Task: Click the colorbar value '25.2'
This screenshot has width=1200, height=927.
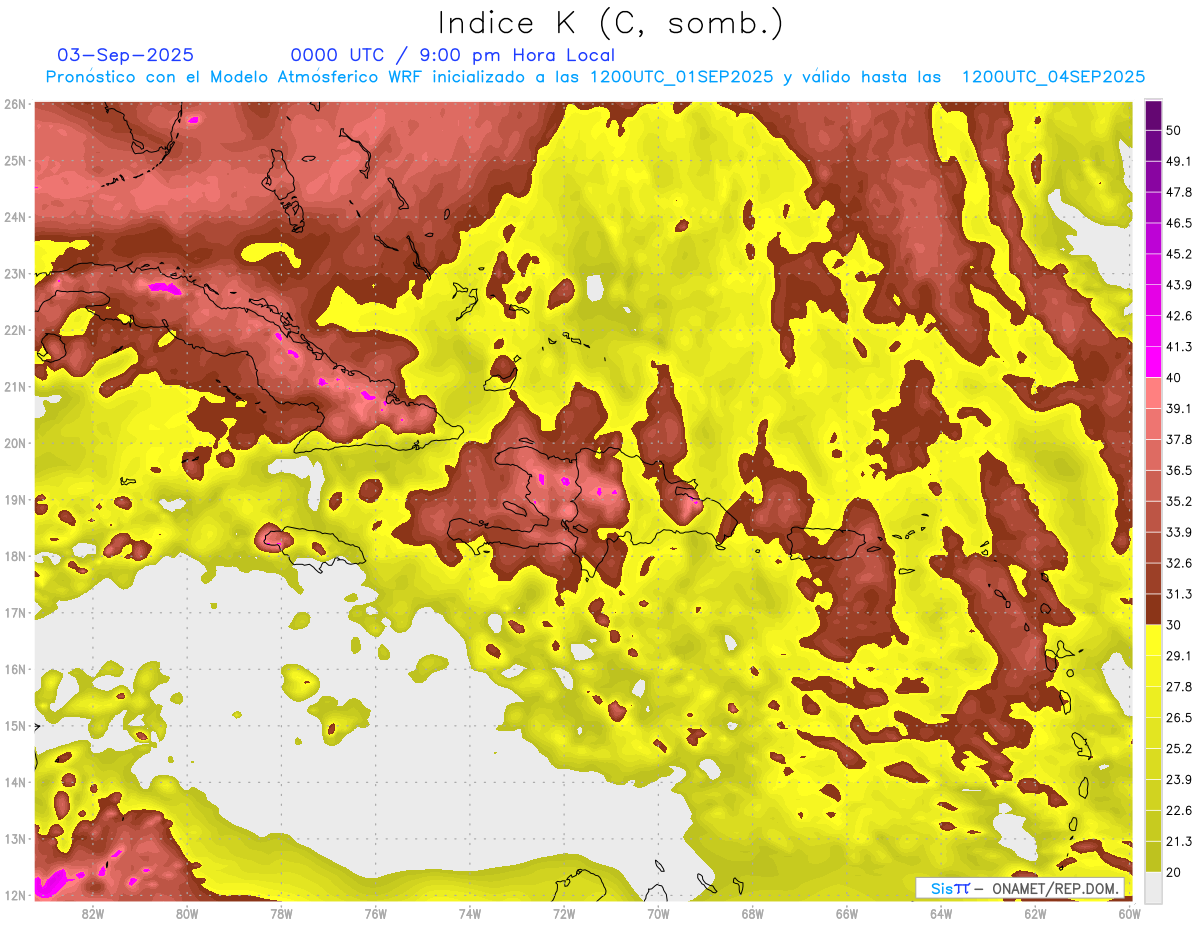Action: coord(1178,748)
